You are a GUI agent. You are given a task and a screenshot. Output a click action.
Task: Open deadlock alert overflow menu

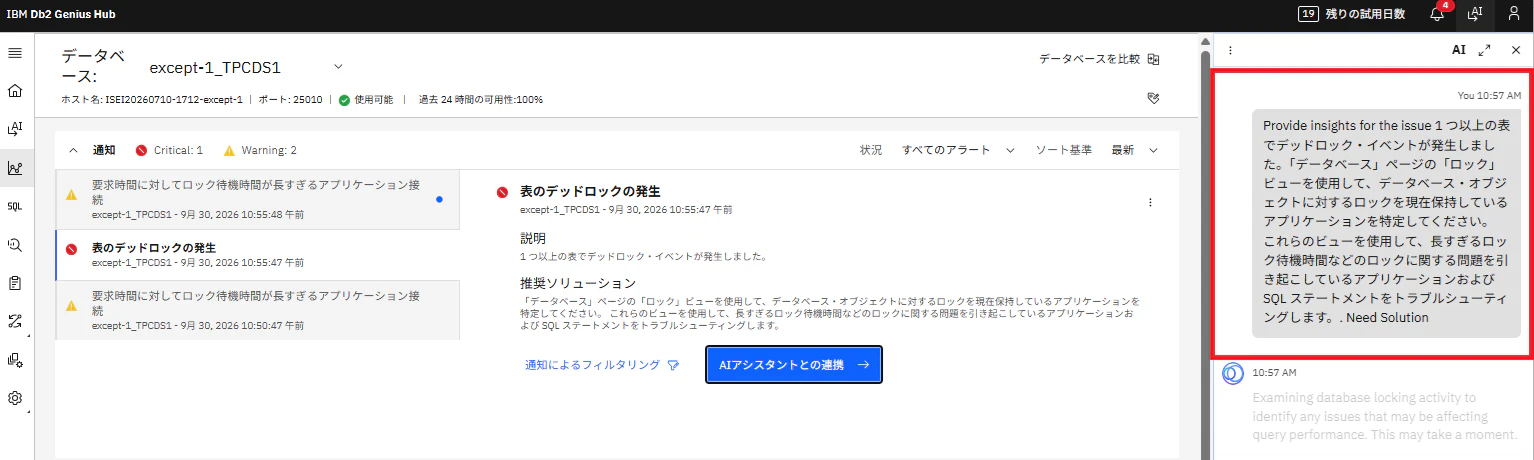pos(1150,202)
